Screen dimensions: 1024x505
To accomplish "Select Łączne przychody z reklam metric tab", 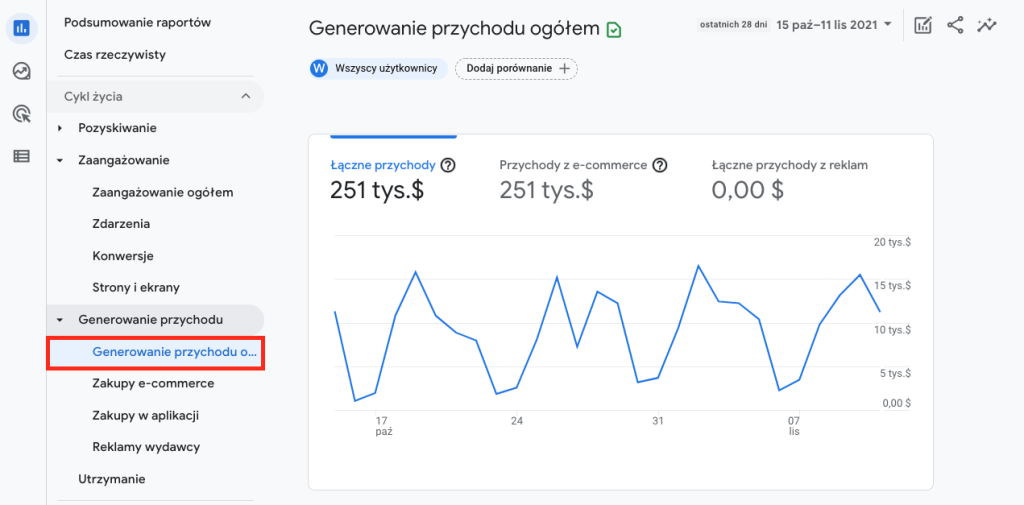I will pyautogui.click(x=789, y=165).
